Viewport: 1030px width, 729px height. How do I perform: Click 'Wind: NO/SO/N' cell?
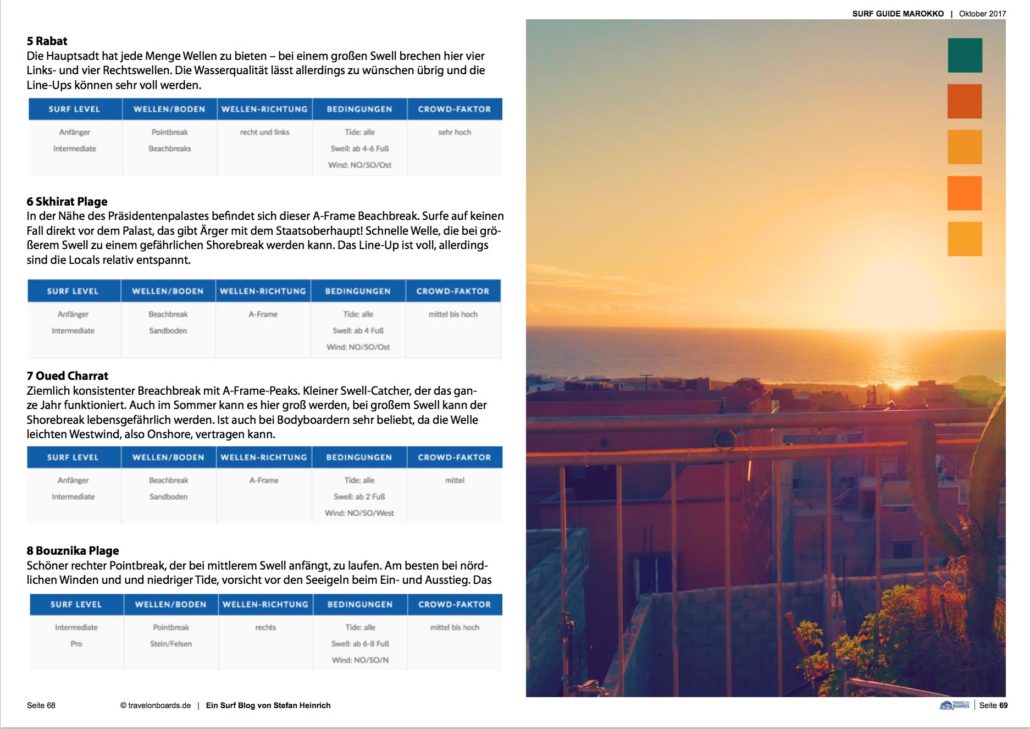[360, 660]
